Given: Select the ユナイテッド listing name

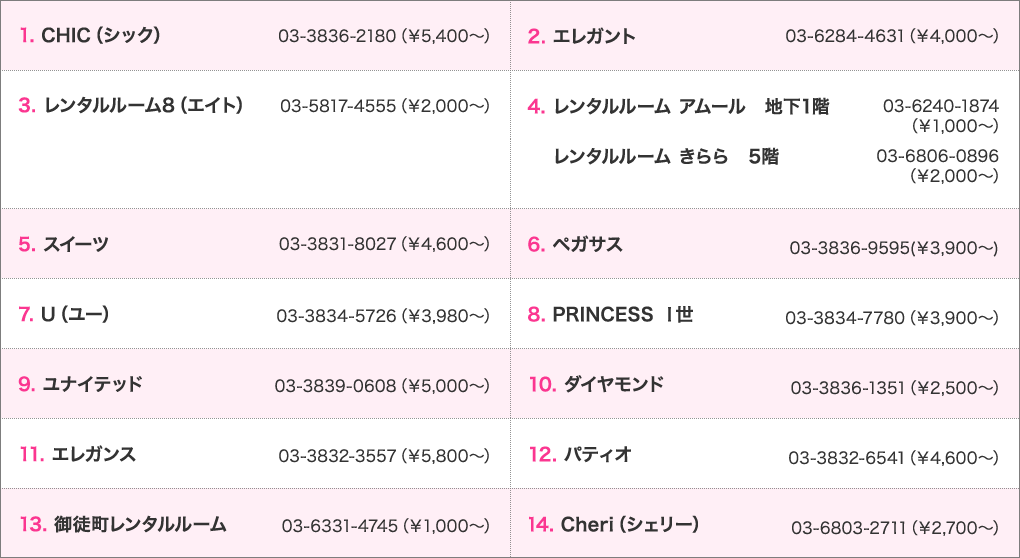Looking at the screenshot, I should click(93, 384).
